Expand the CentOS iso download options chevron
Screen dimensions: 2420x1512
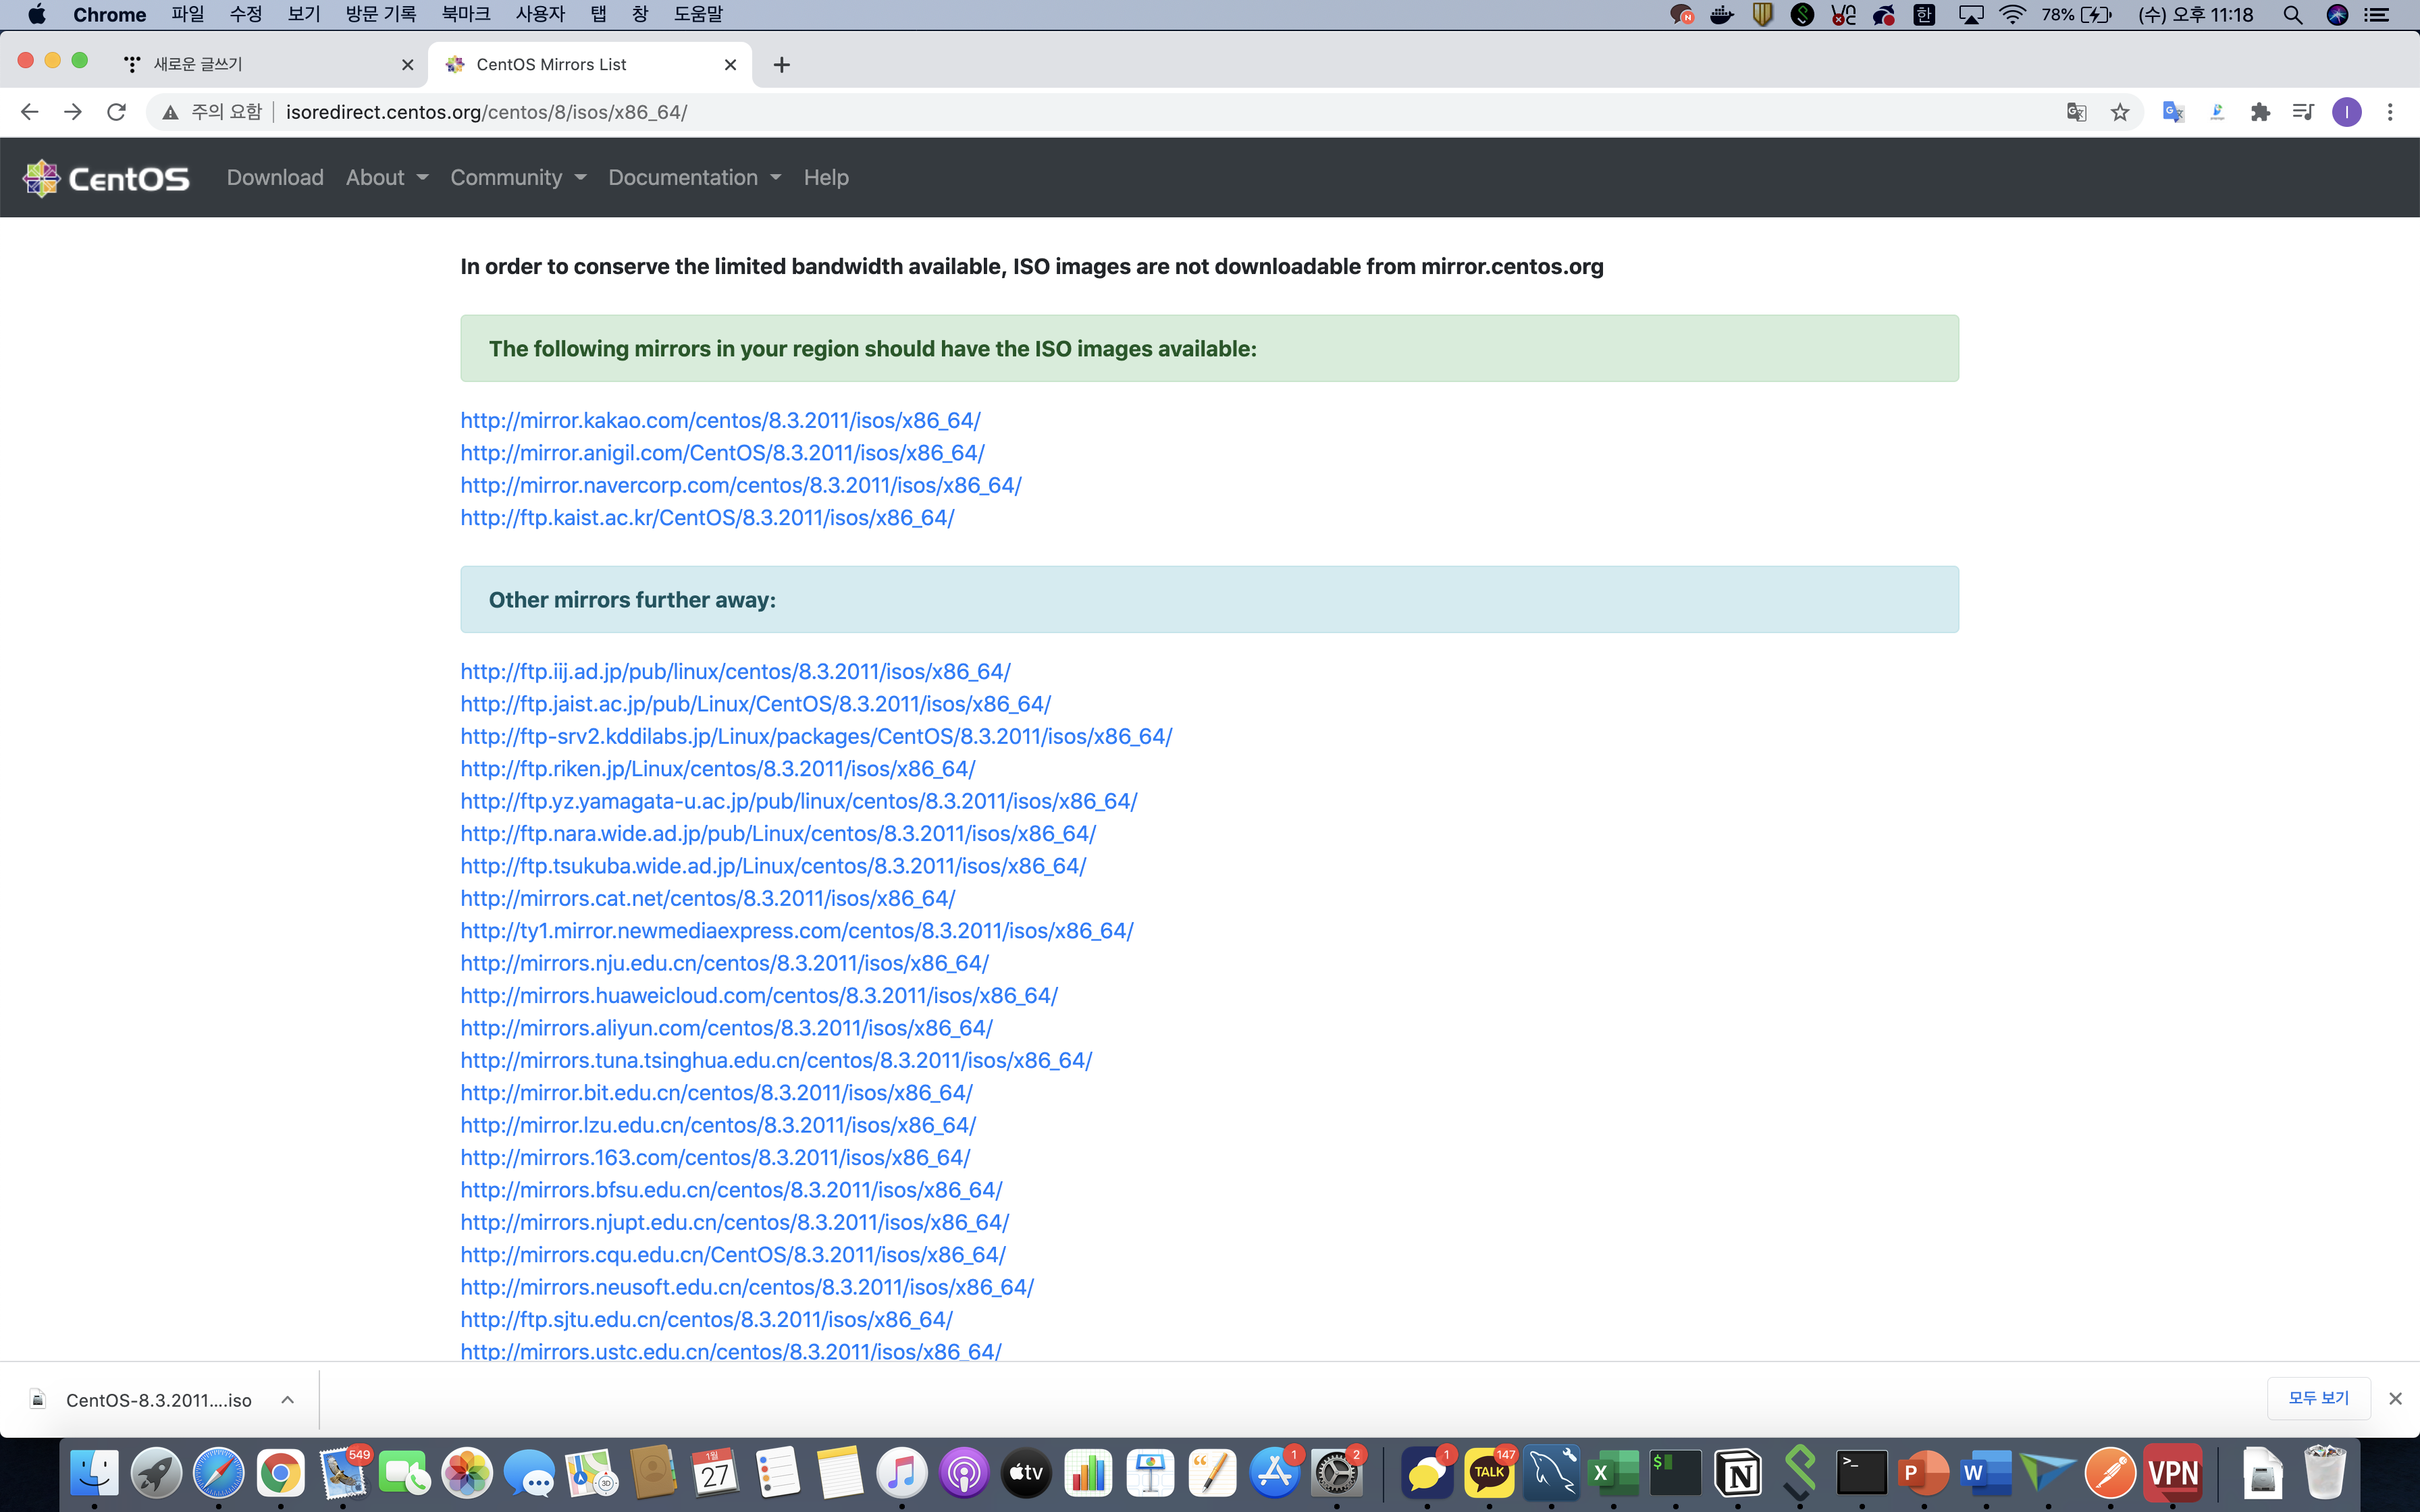pyautogui.click(x=287, y=1400)
